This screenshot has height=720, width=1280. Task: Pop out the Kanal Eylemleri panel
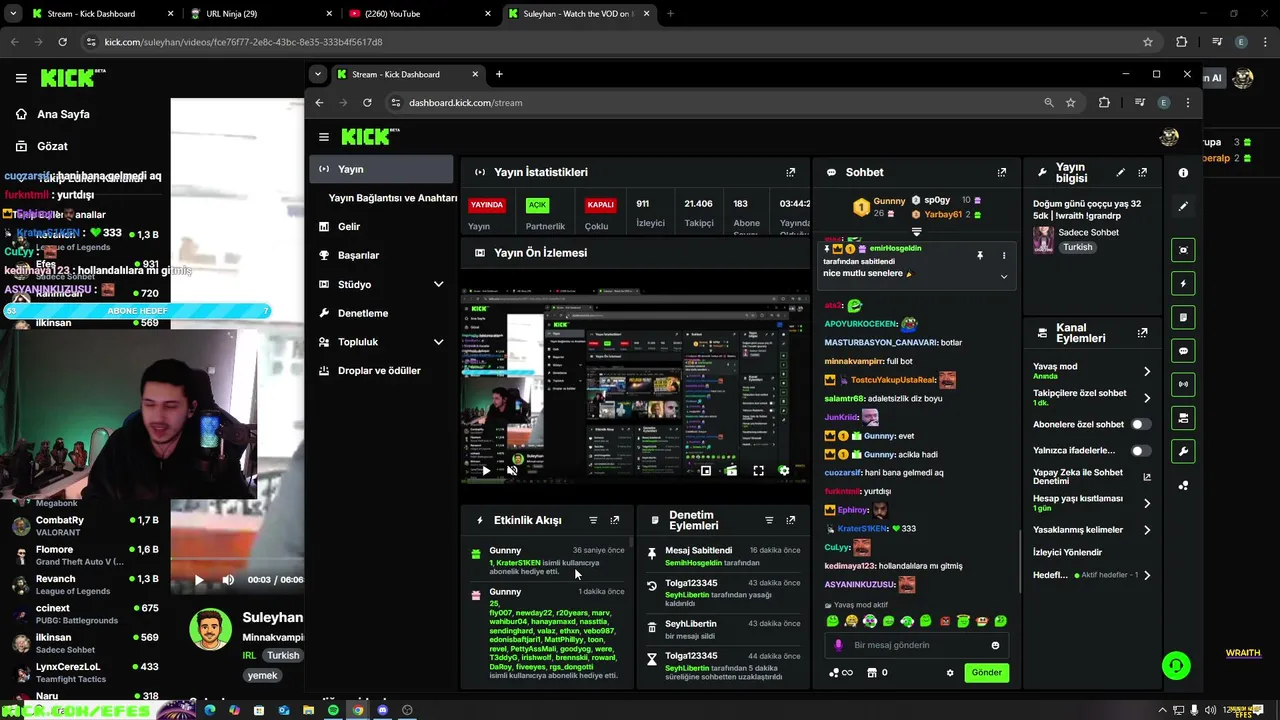(x=1142, y=332)
